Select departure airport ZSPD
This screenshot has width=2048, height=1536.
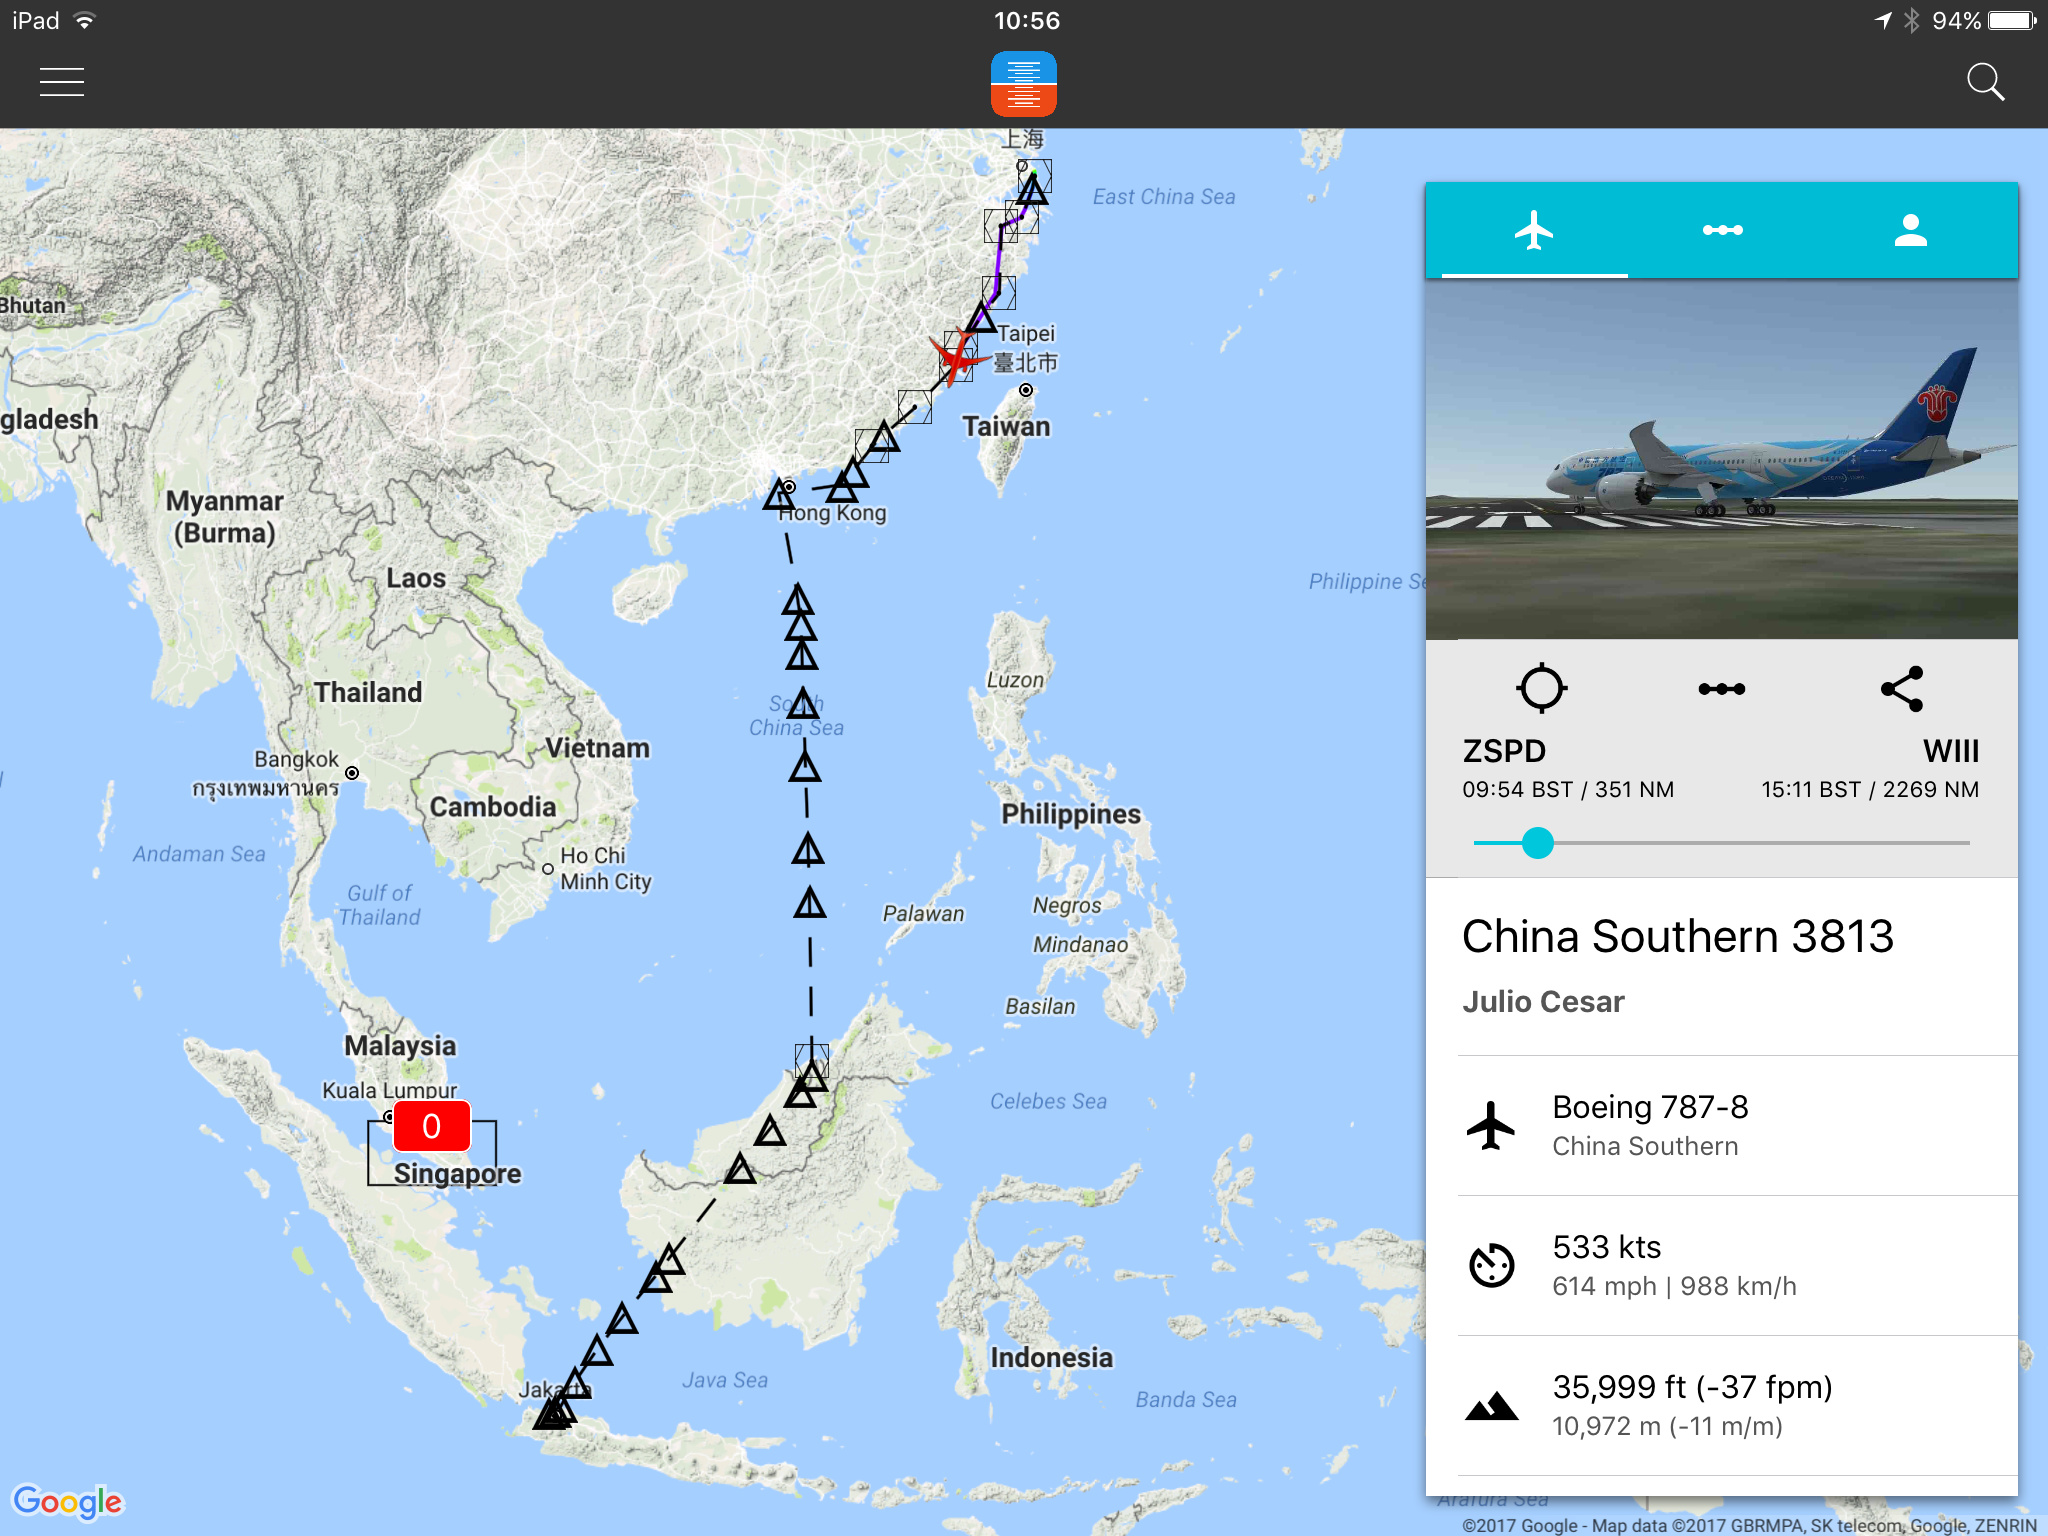pos(1504,751)
